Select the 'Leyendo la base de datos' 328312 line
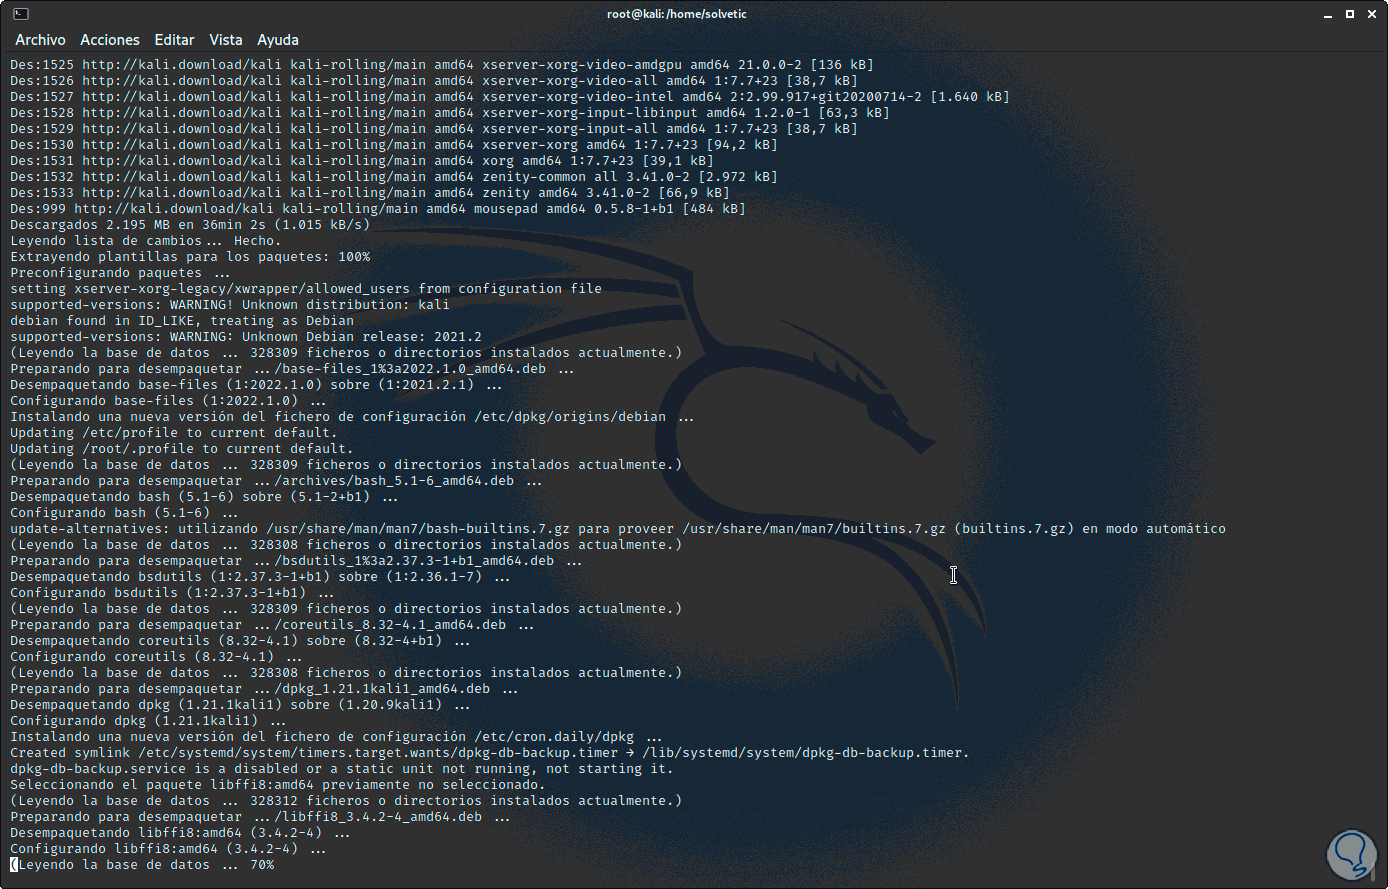The image size is (1388, 889). click(346, 801)
